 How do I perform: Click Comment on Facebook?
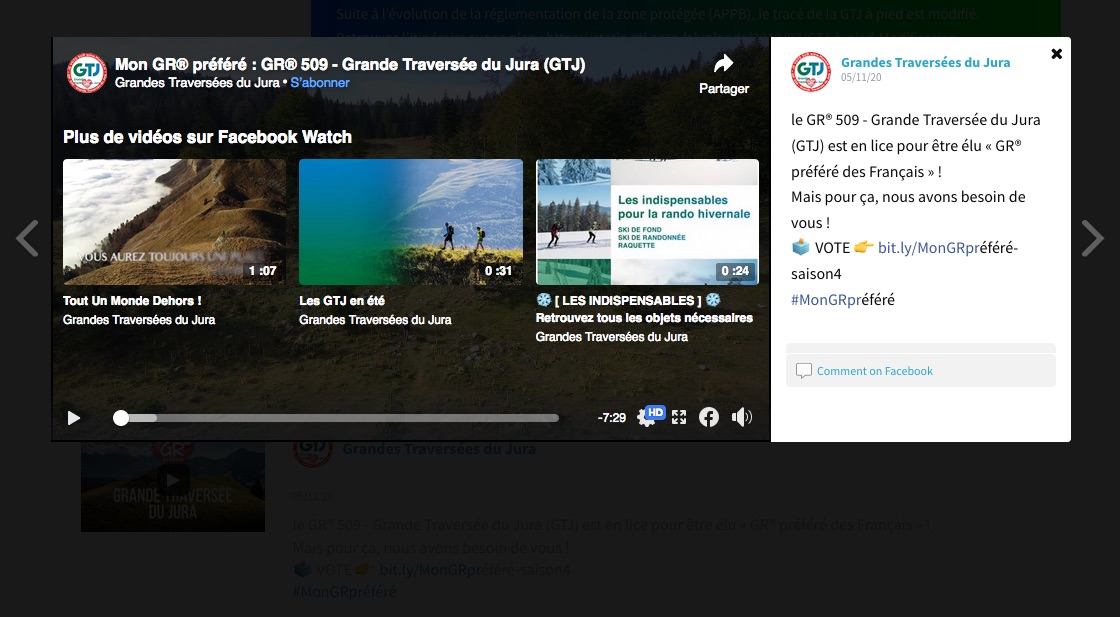[874, 371]
